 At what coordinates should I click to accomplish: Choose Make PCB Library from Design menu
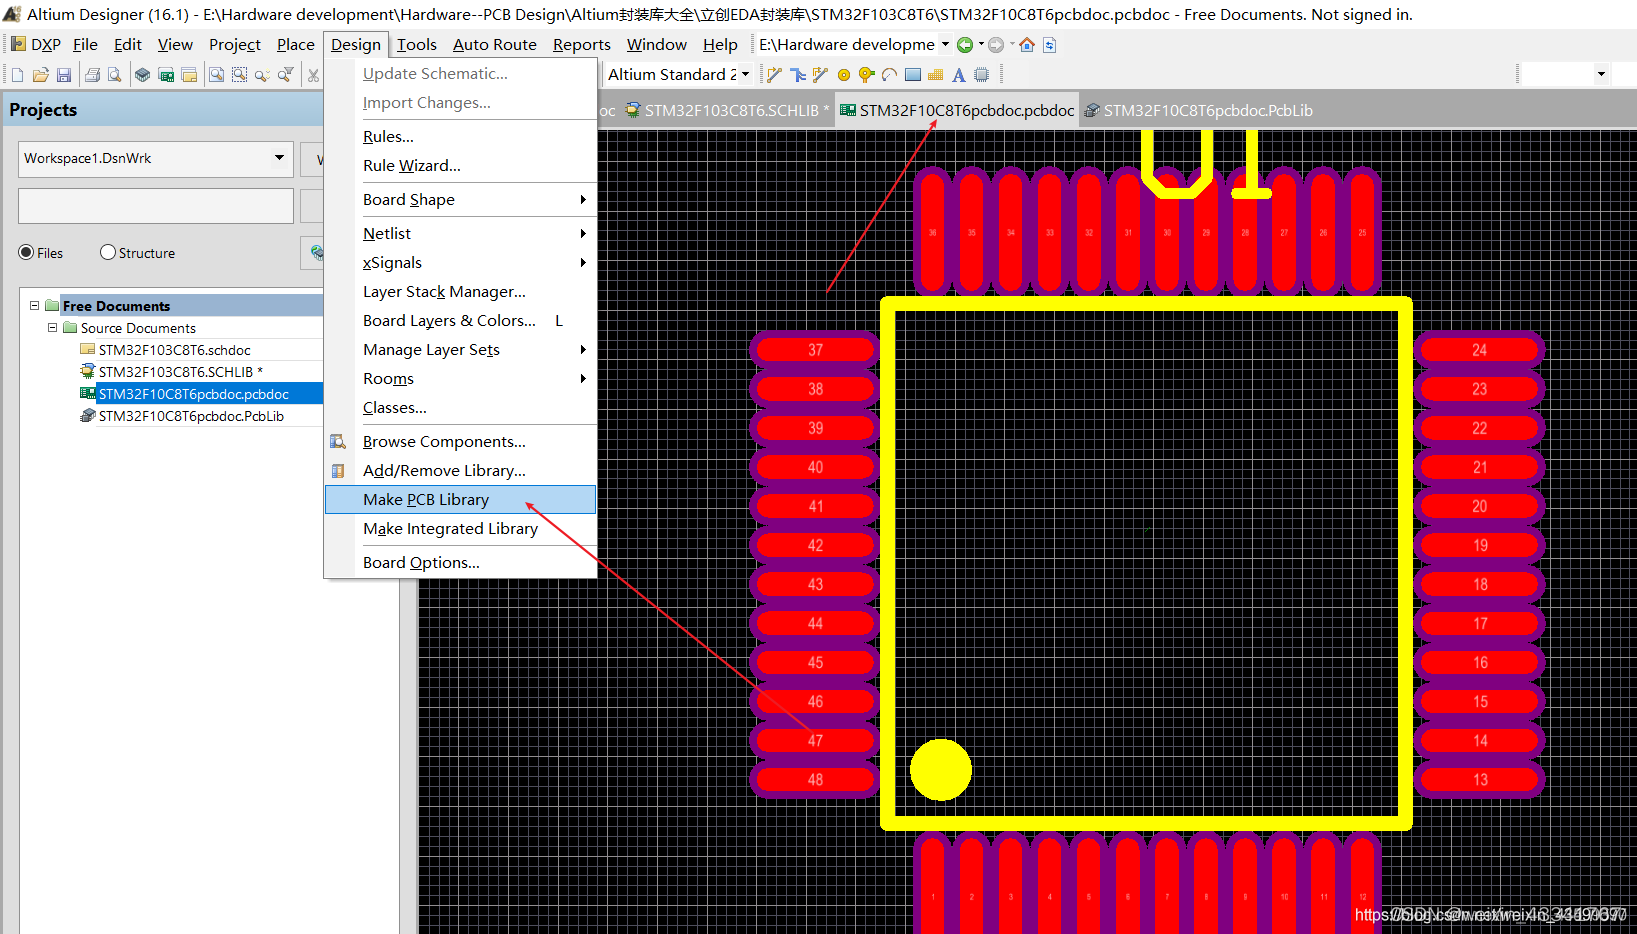coord(461,500)
